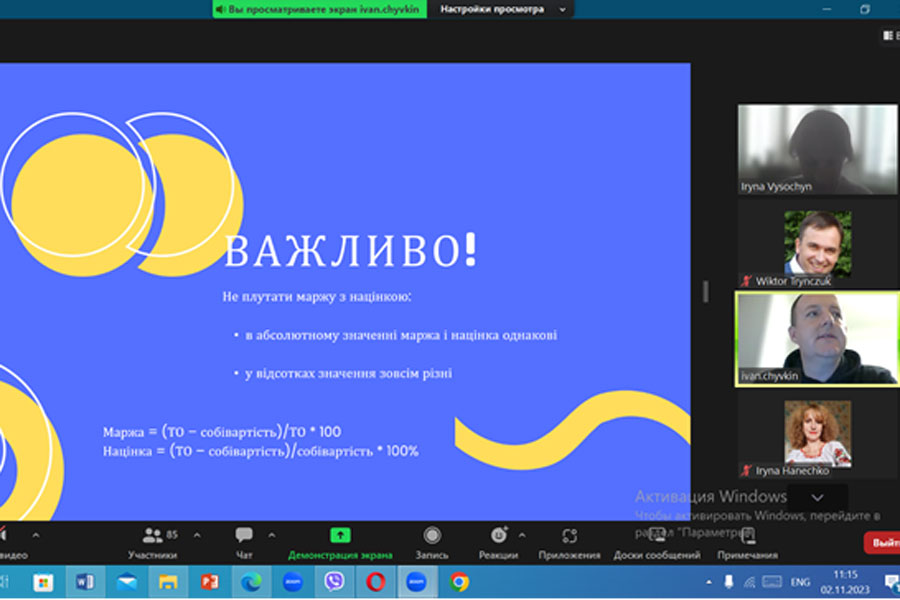Screen dimensions: 900x600
Task: Open the Участники participants panel
Action: (152, 543)
